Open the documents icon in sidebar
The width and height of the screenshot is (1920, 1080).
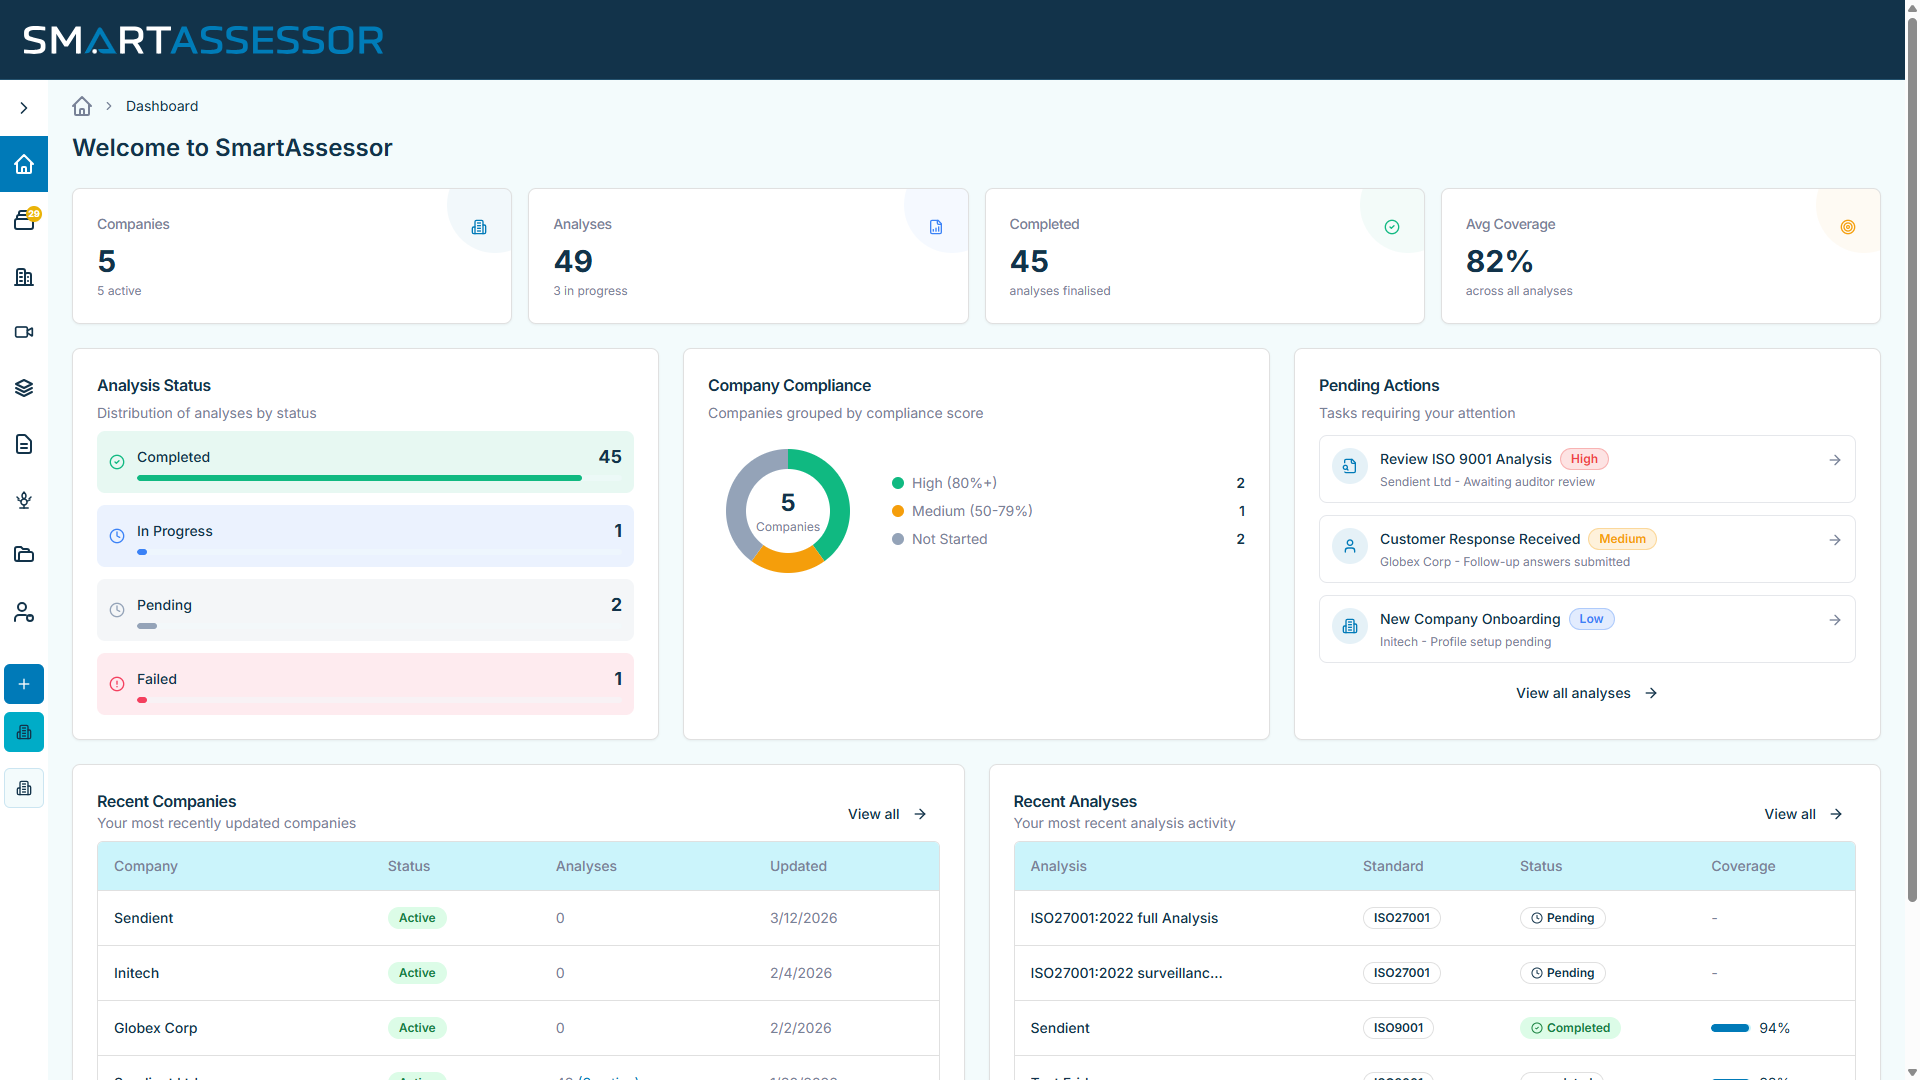pos(23,444)
